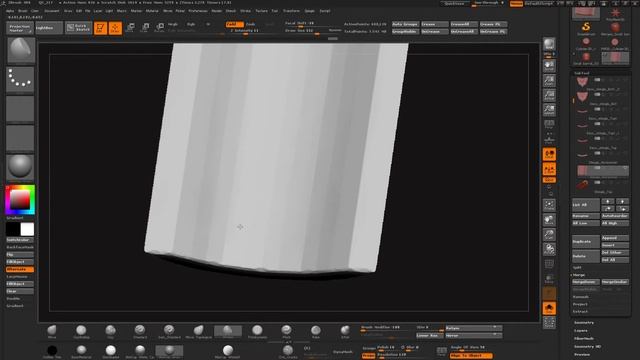Click List All in SubTool panel
Screen dimensions: 640x360
click(585, 205)
